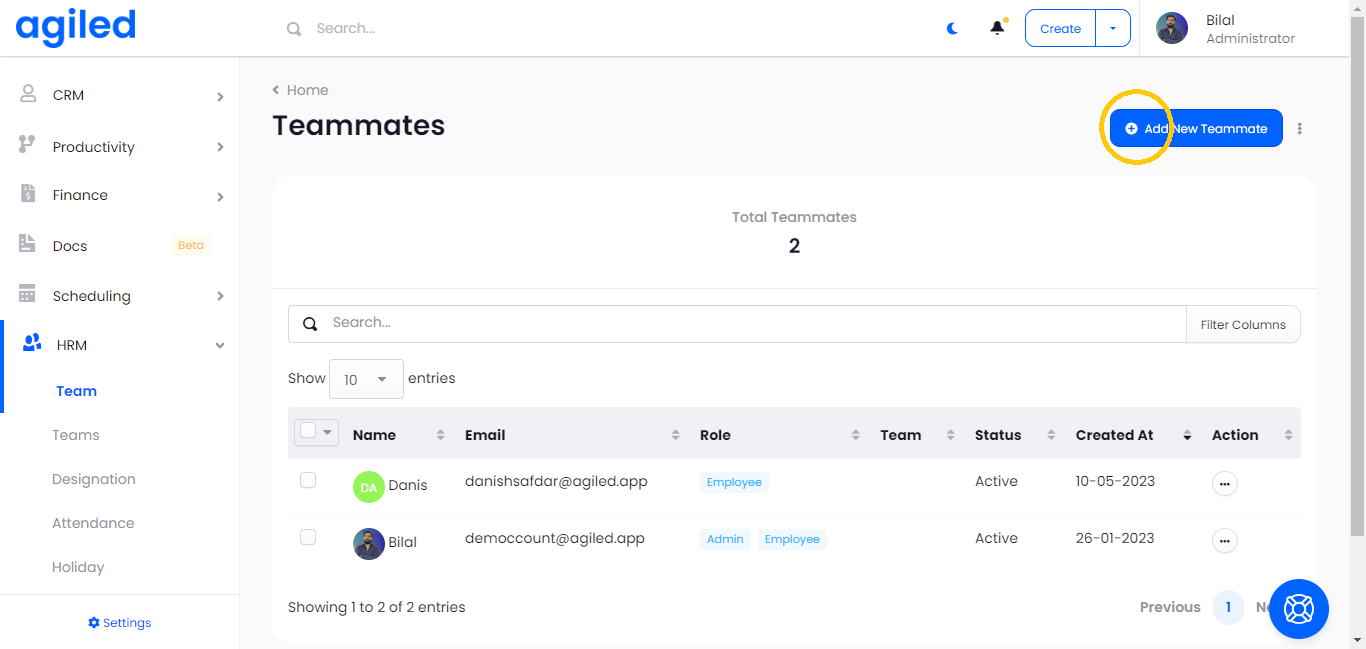Click the Filter Columns button

click(x=1243, y=324)
